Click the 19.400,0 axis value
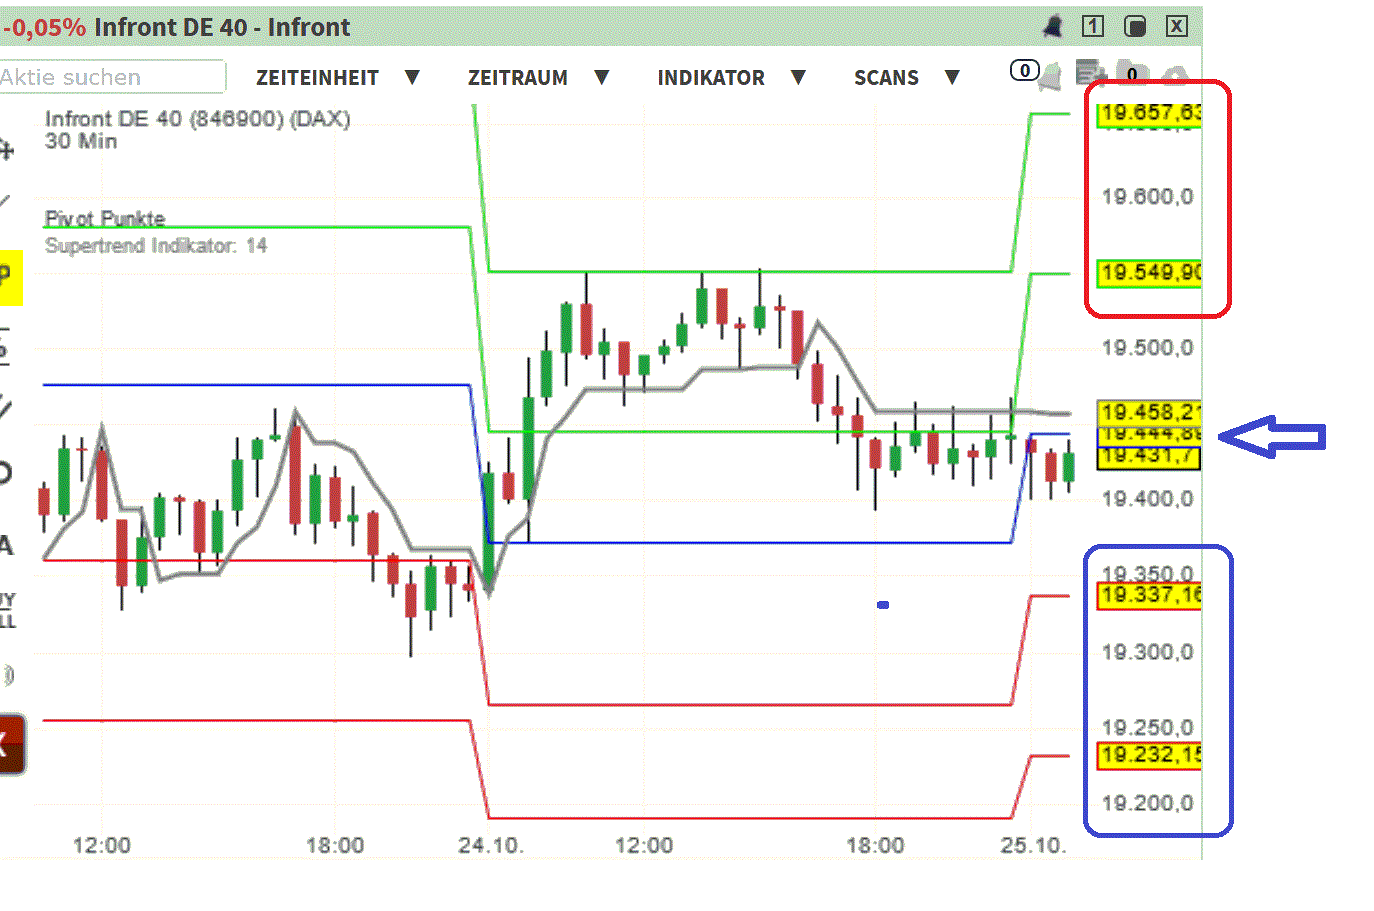Viewport: 1374px width, 911px height. pos(1147,498)
